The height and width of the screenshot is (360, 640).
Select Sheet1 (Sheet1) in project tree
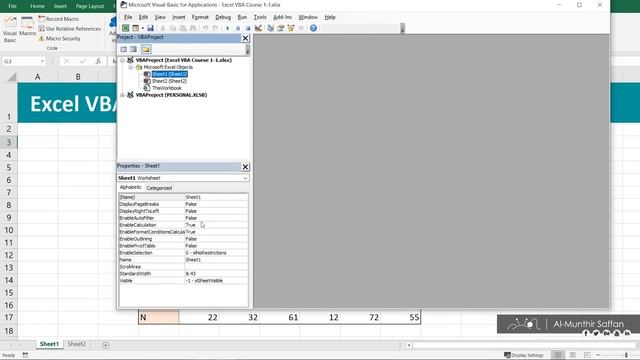coord(169,74)
